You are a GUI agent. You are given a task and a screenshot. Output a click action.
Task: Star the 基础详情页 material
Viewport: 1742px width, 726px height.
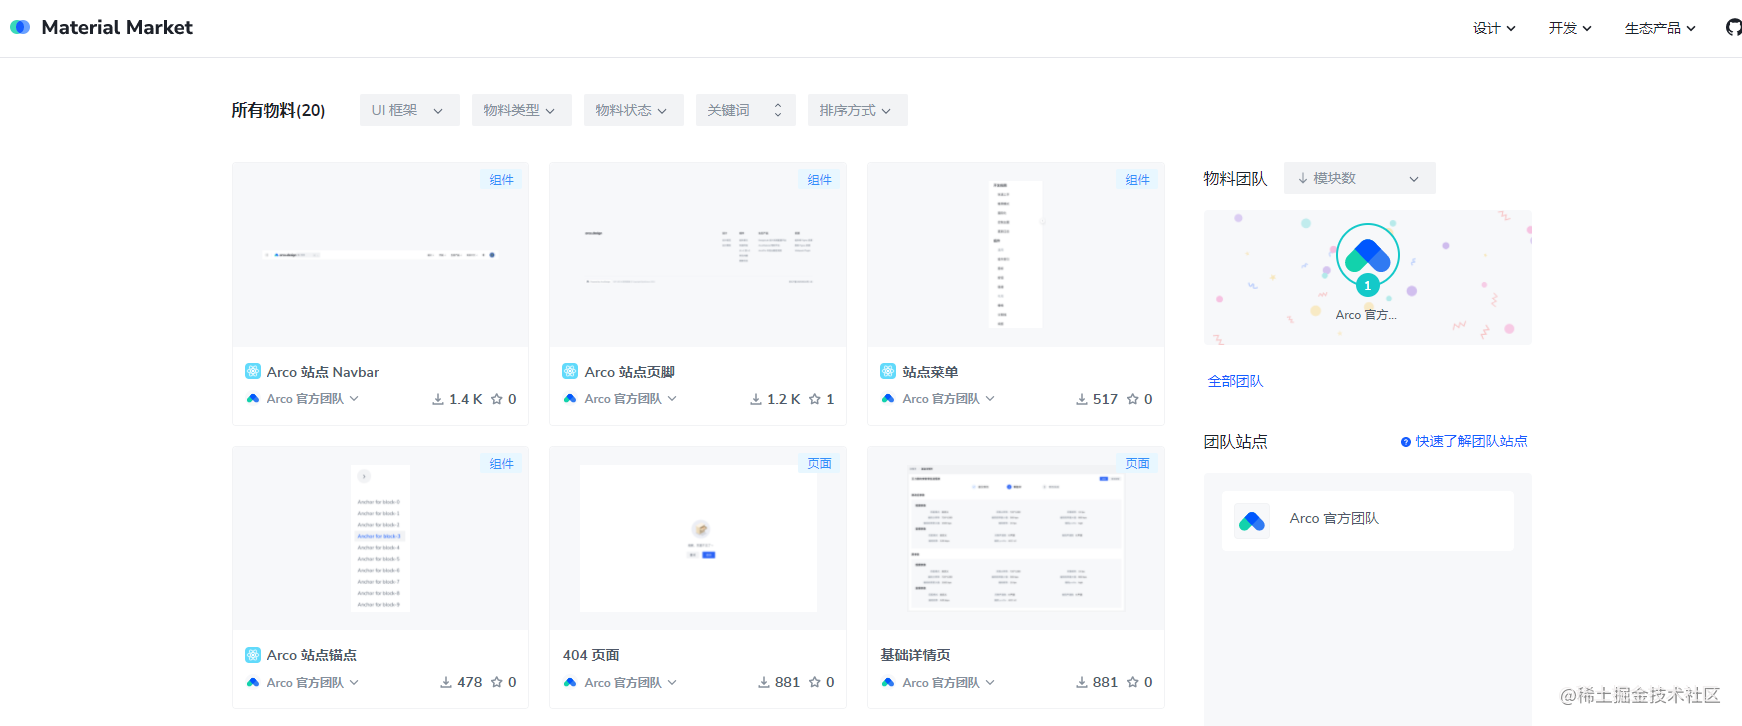1133,682
